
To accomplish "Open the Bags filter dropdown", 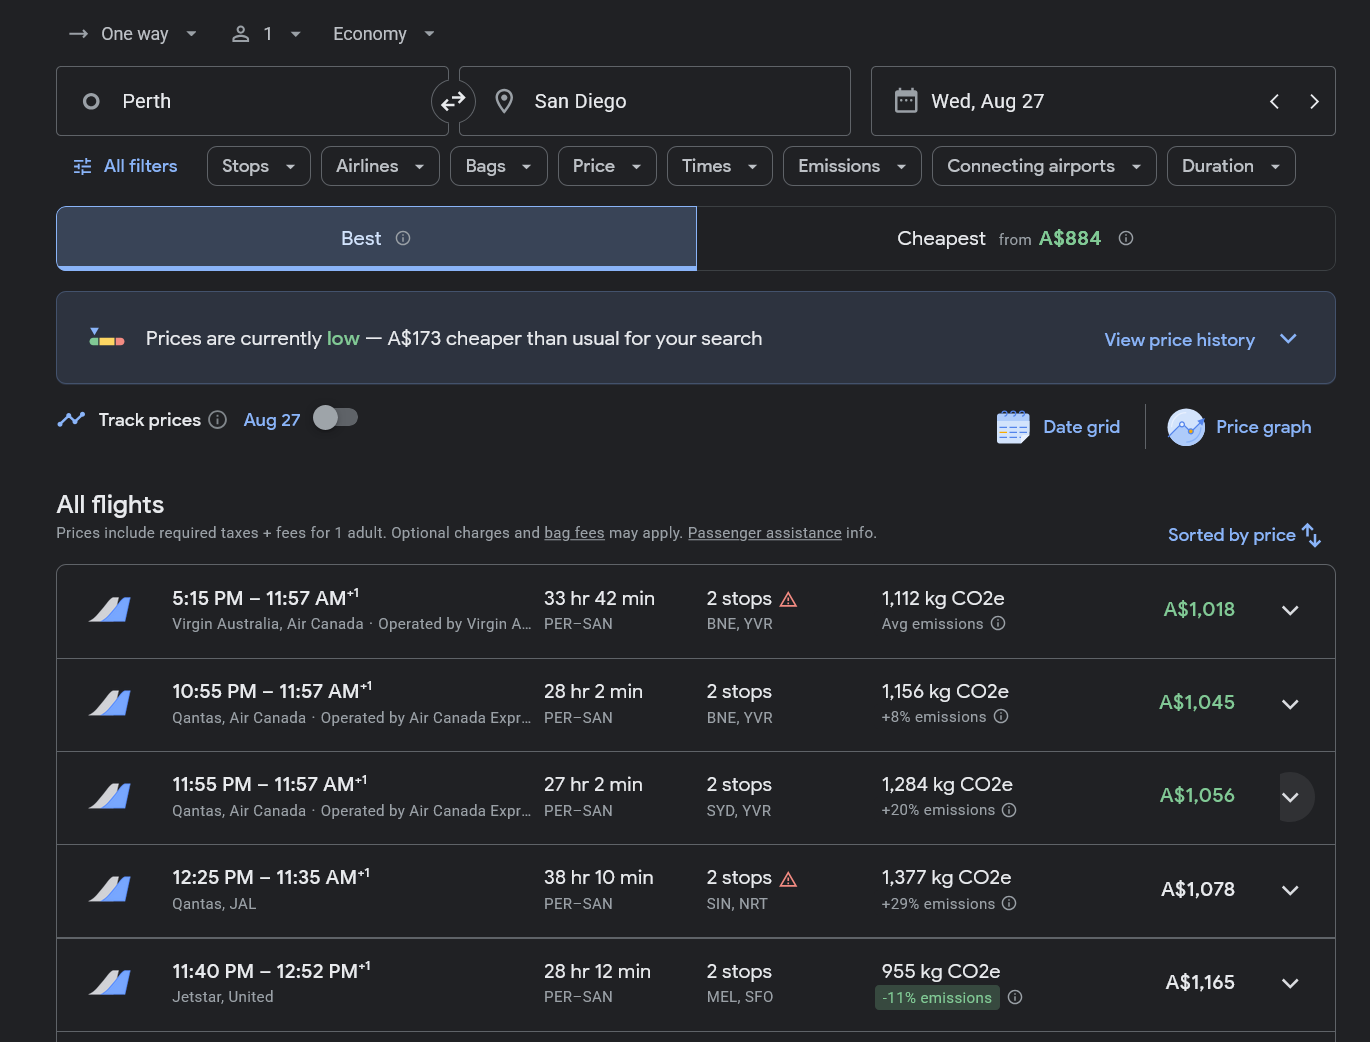I will point(499,166).
